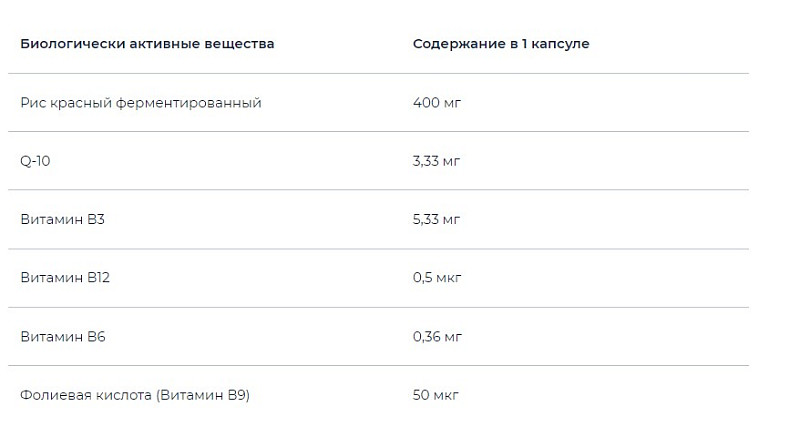Click the words 'Фолиевая кислота'

tap(86, 395)
